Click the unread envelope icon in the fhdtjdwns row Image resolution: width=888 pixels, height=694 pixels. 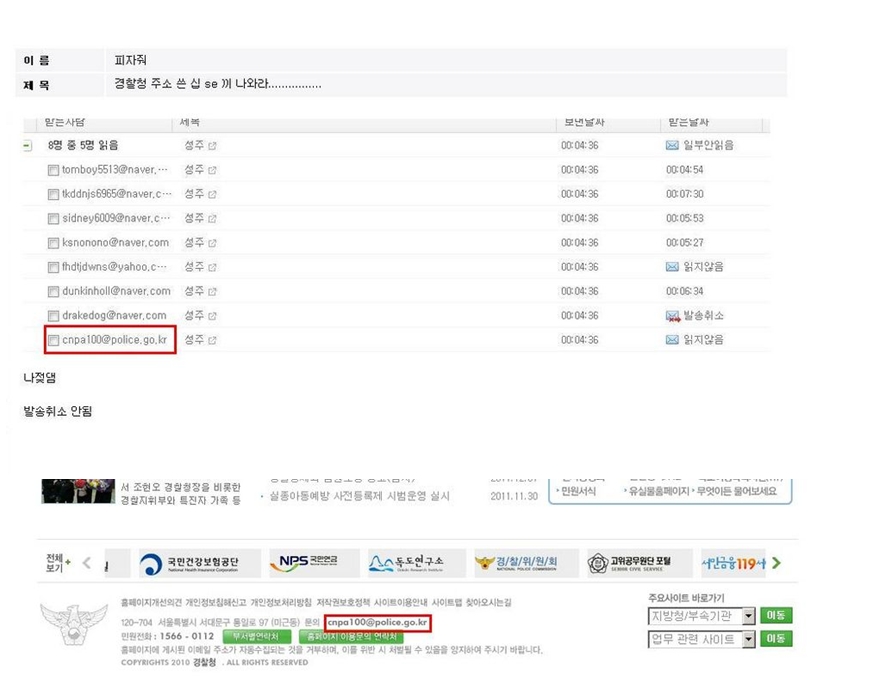[x=672, y=267]
